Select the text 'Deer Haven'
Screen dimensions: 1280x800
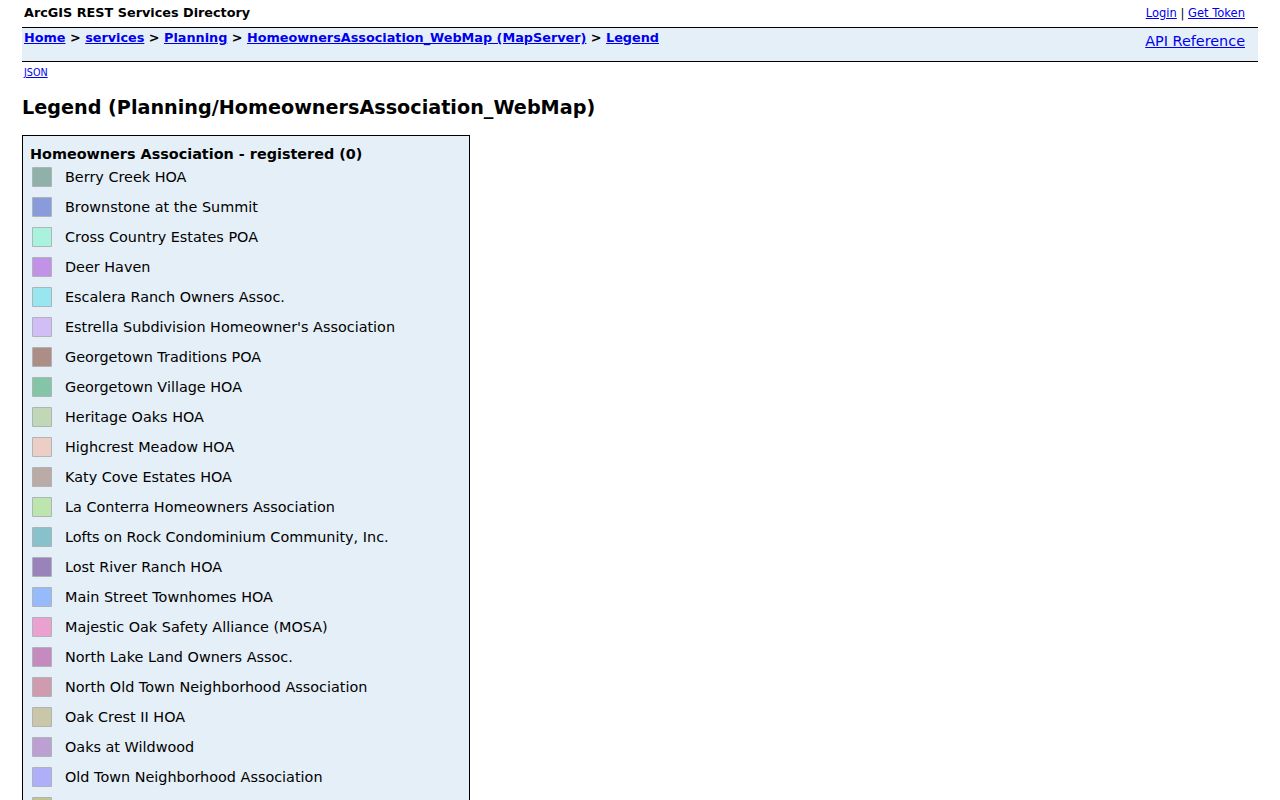[107, 267]
